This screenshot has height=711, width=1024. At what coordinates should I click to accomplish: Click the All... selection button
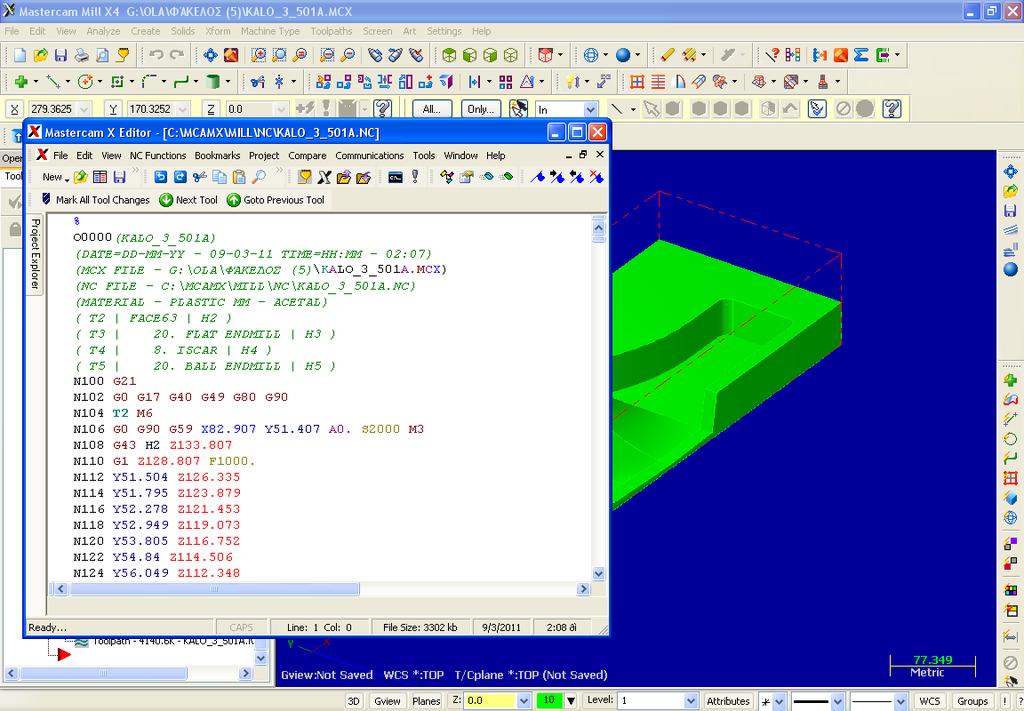coord(432,109)
